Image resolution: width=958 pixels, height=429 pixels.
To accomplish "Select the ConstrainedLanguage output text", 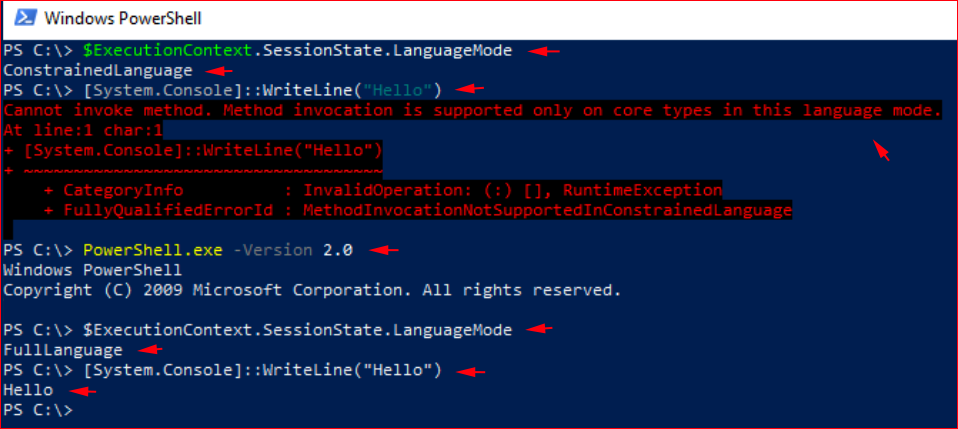I will pyautogui.click(x=98, y=70).
